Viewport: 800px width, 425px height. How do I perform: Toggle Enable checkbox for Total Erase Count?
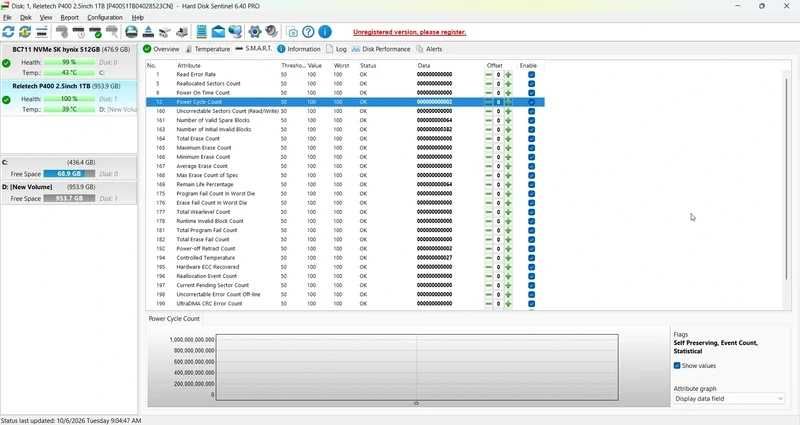[531, 139]
